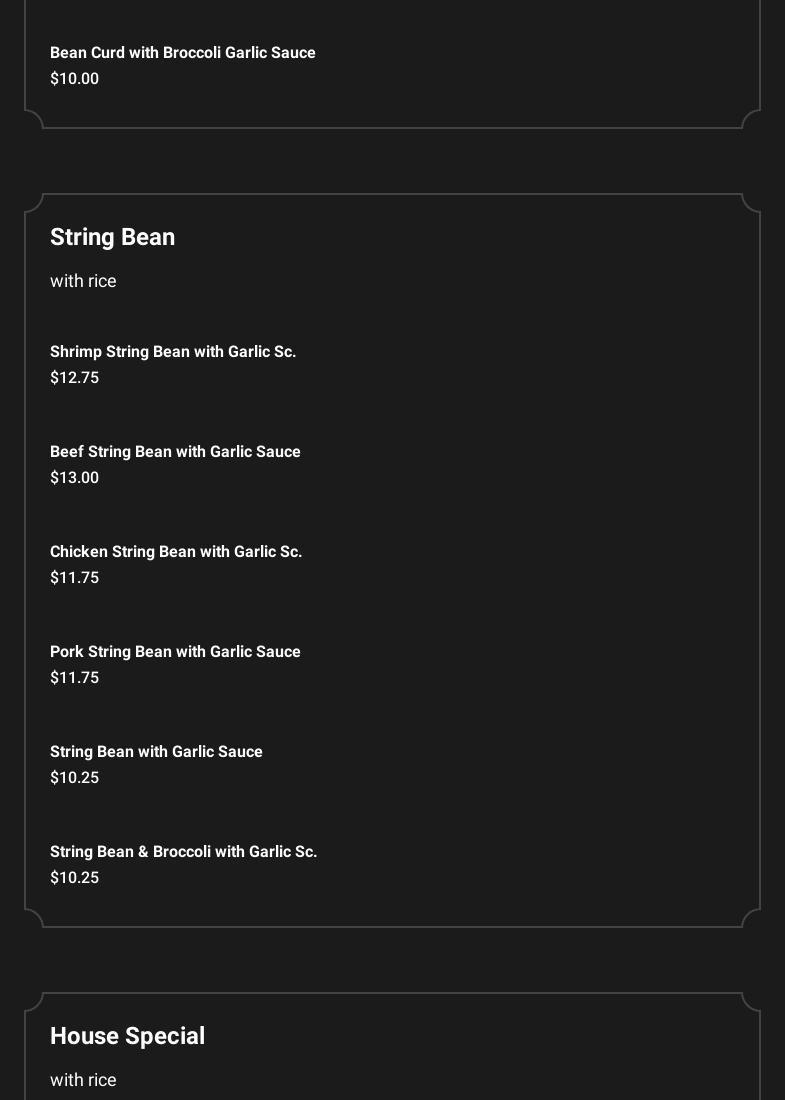Click the String Bean section heading
The height and width of the screenshot is (1100, 785).
(112, 237)
